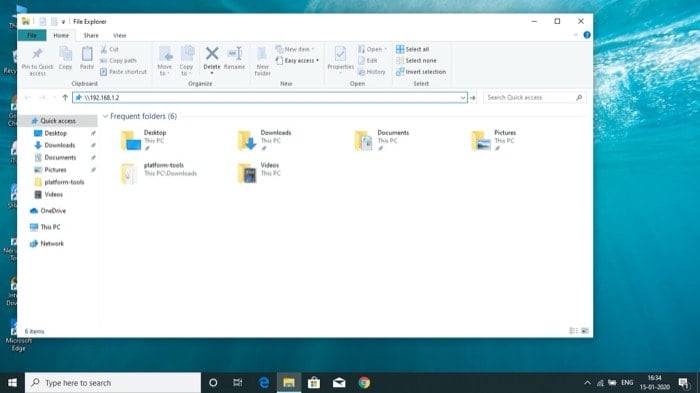Click the Go to arrow button
Image resolution: width=700 pixels, height=393 pixels.
[473, 97]
